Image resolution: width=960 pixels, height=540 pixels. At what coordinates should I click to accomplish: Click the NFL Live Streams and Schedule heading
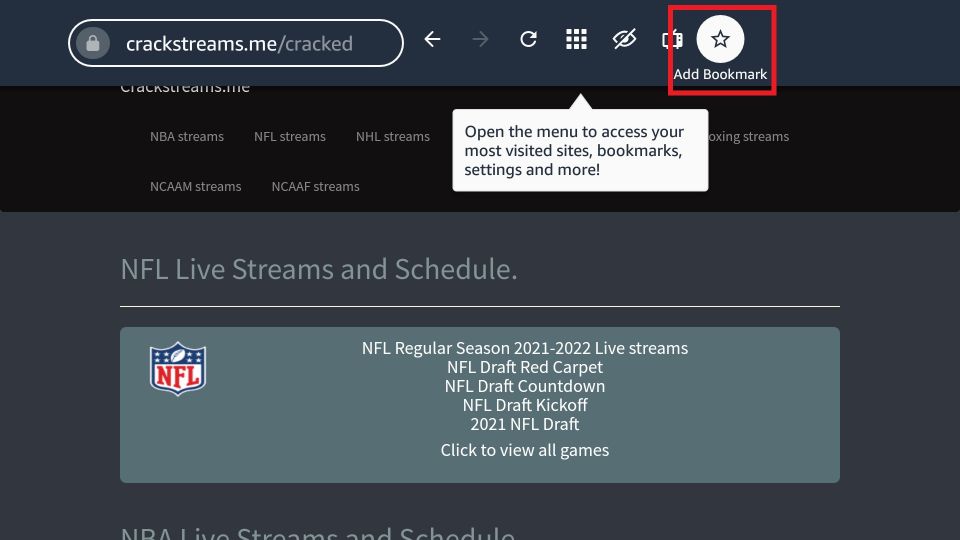tap(319, 269)
